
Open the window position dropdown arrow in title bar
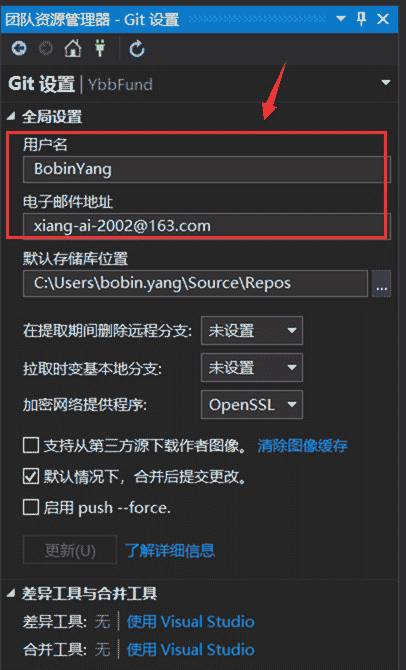click(x=341, y=19)
